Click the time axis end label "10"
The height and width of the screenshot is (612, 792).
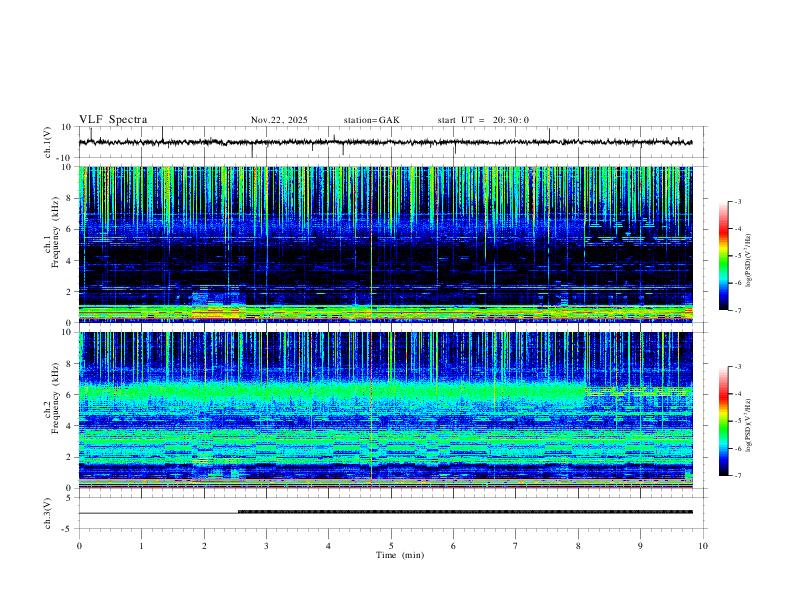(703, 546)
